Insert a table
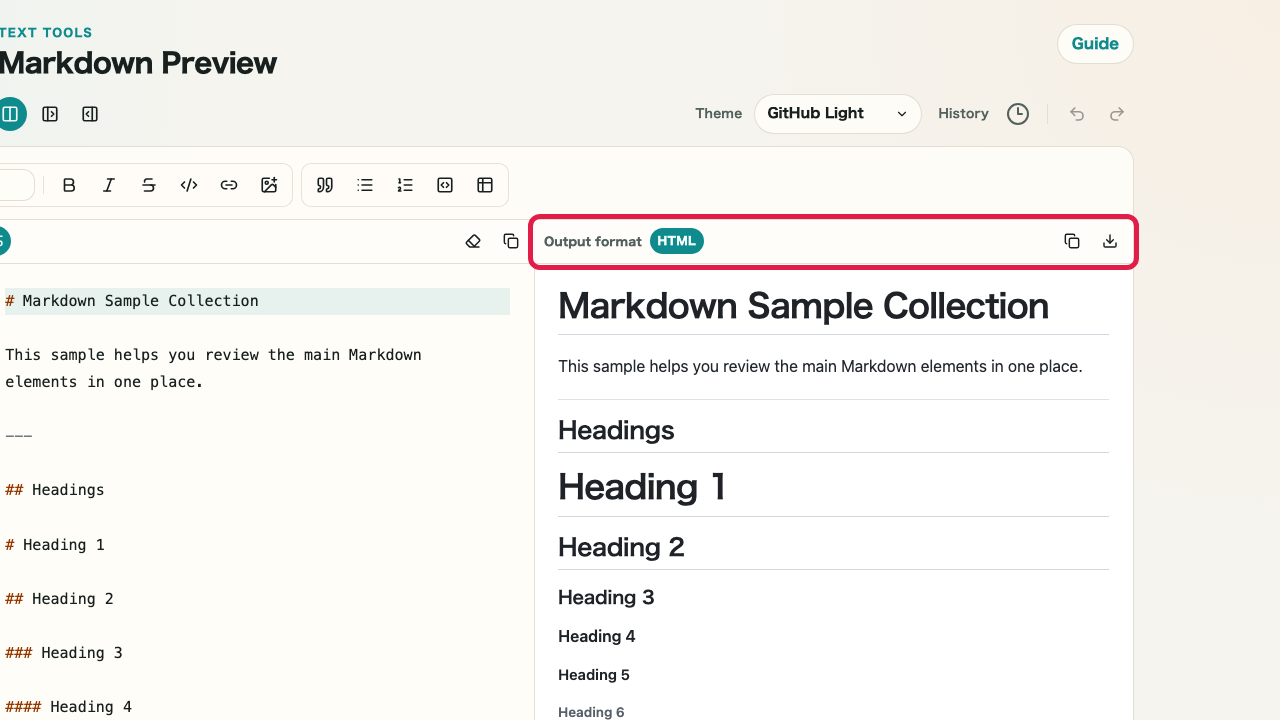The height and width of the screenshot is (720, 1280). pos(485,185)
